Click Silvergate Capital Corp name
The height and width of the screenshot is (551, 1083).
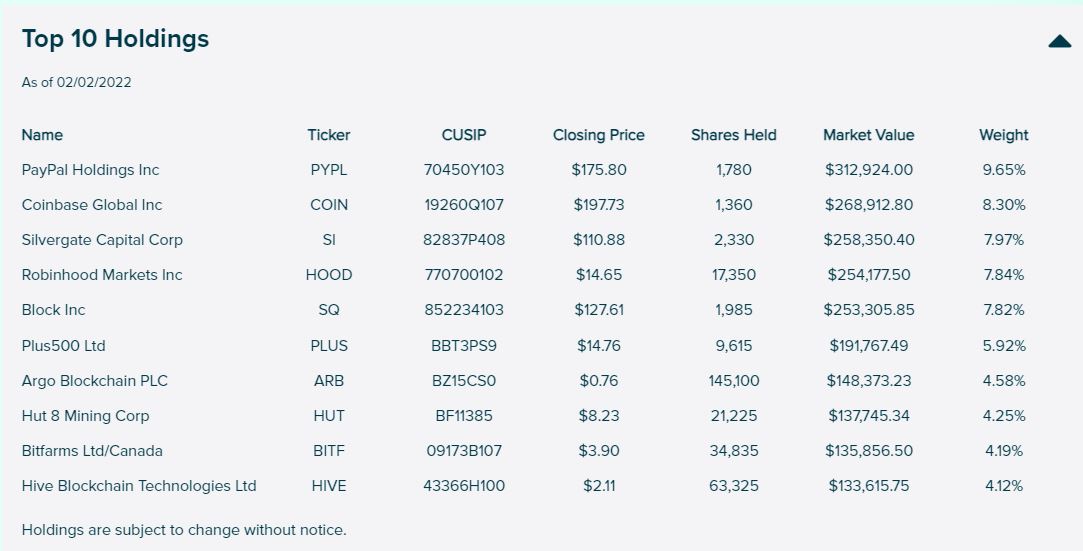click(x=102, y=240)
